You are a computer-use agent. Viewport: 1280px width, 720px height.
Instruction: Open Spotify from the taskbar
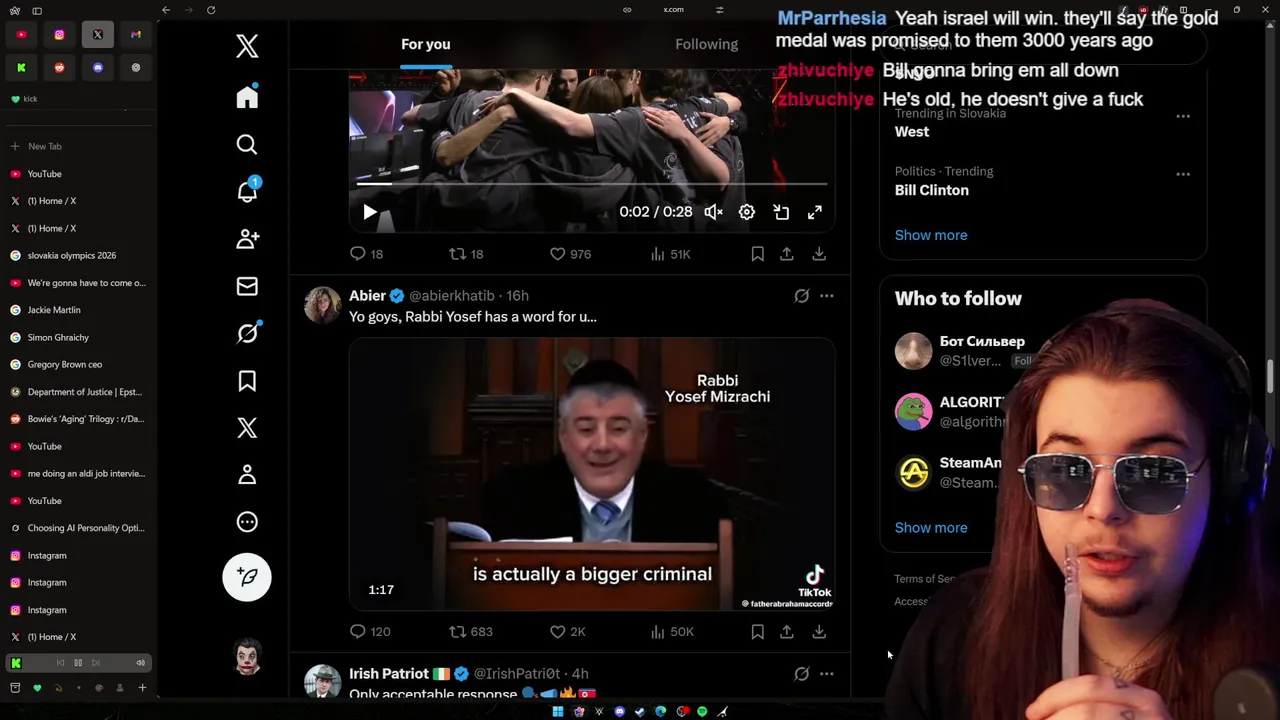tap(702, 712)
